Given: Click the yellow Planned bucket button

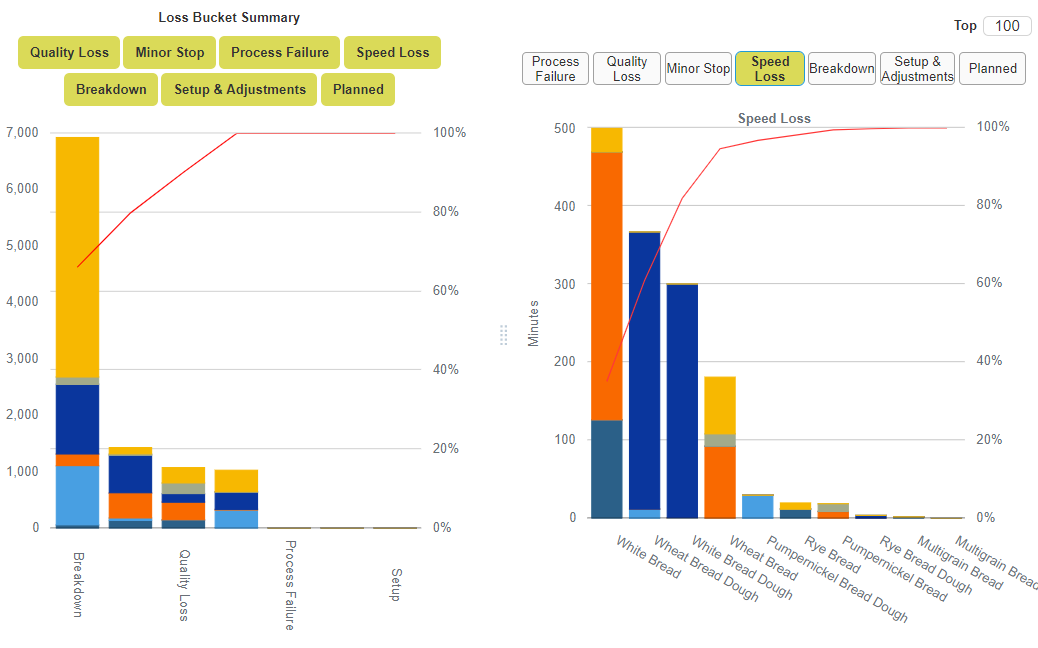Looking at the screenshot, I should point(358,89).
